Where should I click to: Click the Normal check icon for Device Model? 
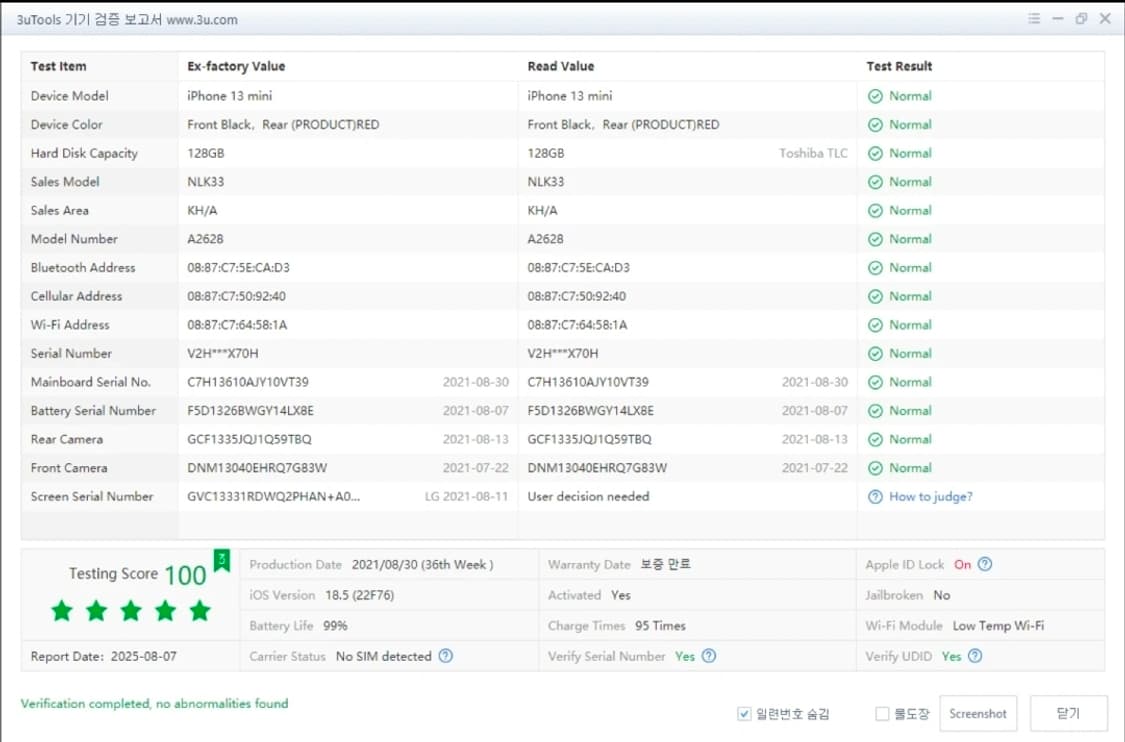tap(875, 96)
